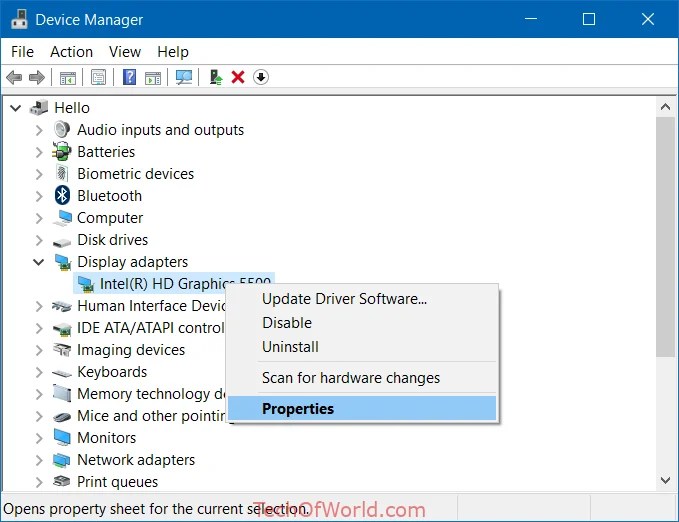Screen dimensions: 679x522
Task: Click the blue Help question-mark icon
Action: [129, 78]
